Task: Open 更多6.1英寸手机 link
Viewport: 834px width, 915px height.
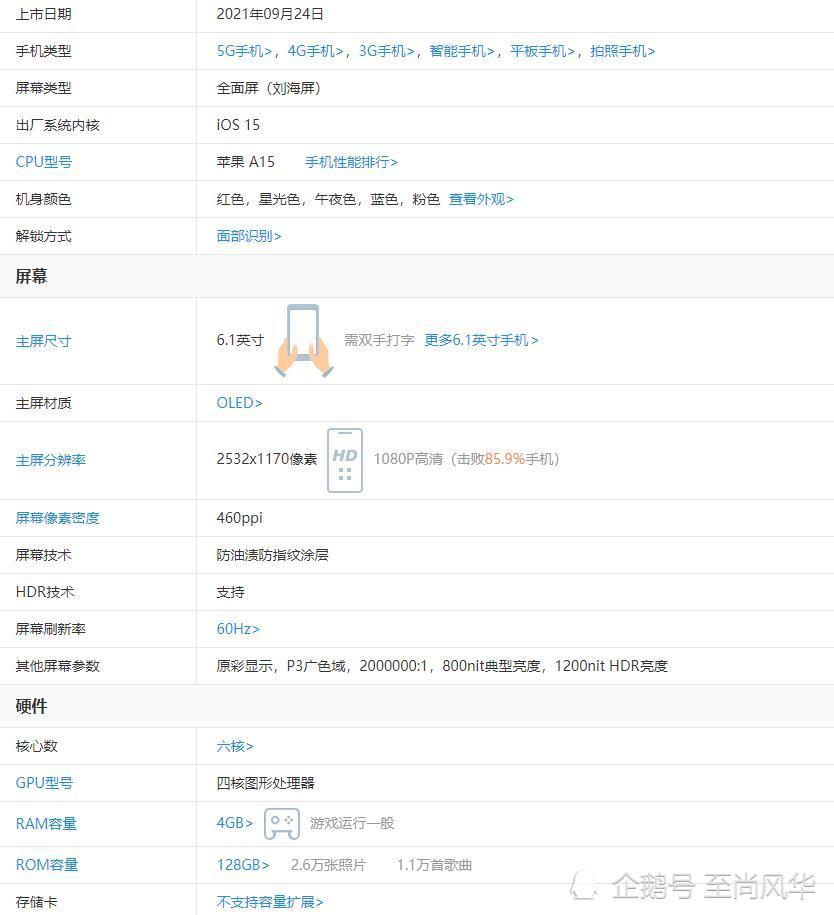Action: coord(481,340)
